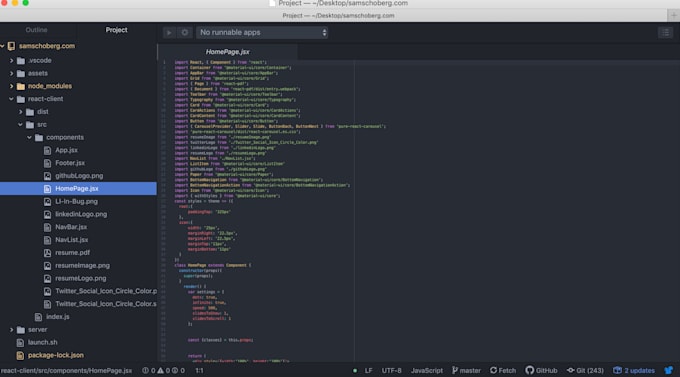Collapse the src folder chevron
The height and width of the screenshot is (377, 680).
[x=21, y=125]
